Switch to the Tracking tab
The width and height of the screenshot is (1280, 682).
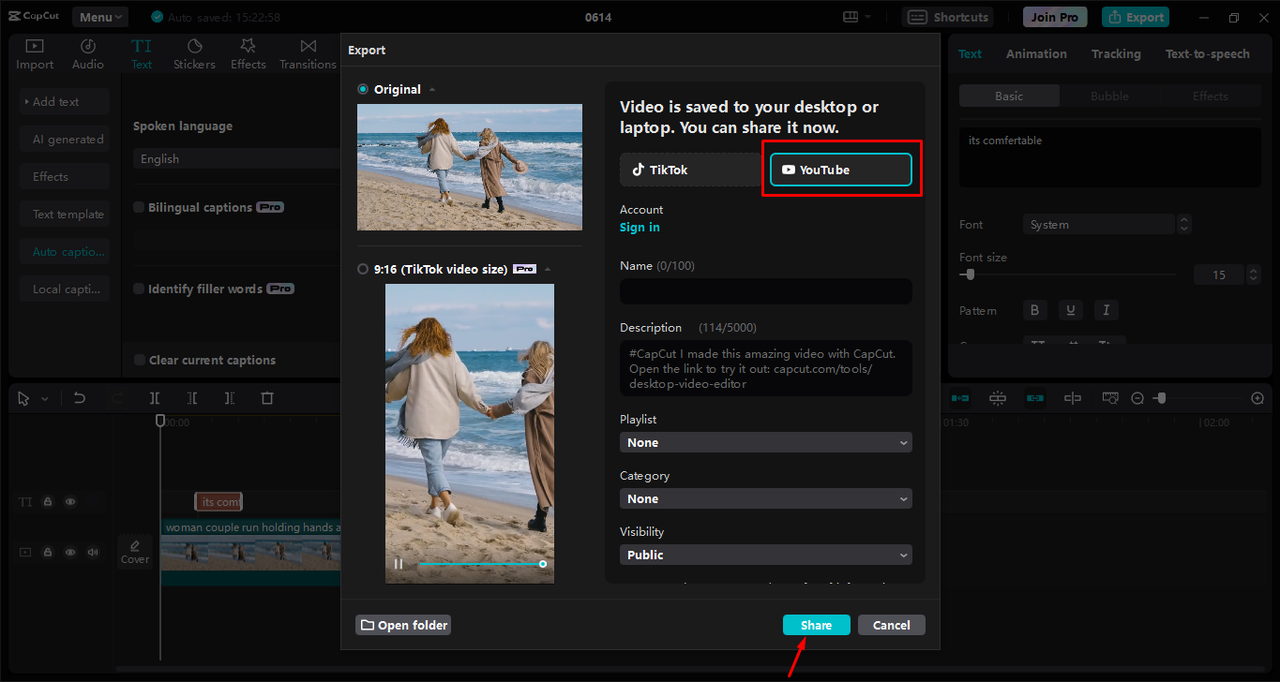pos(1116,54)
